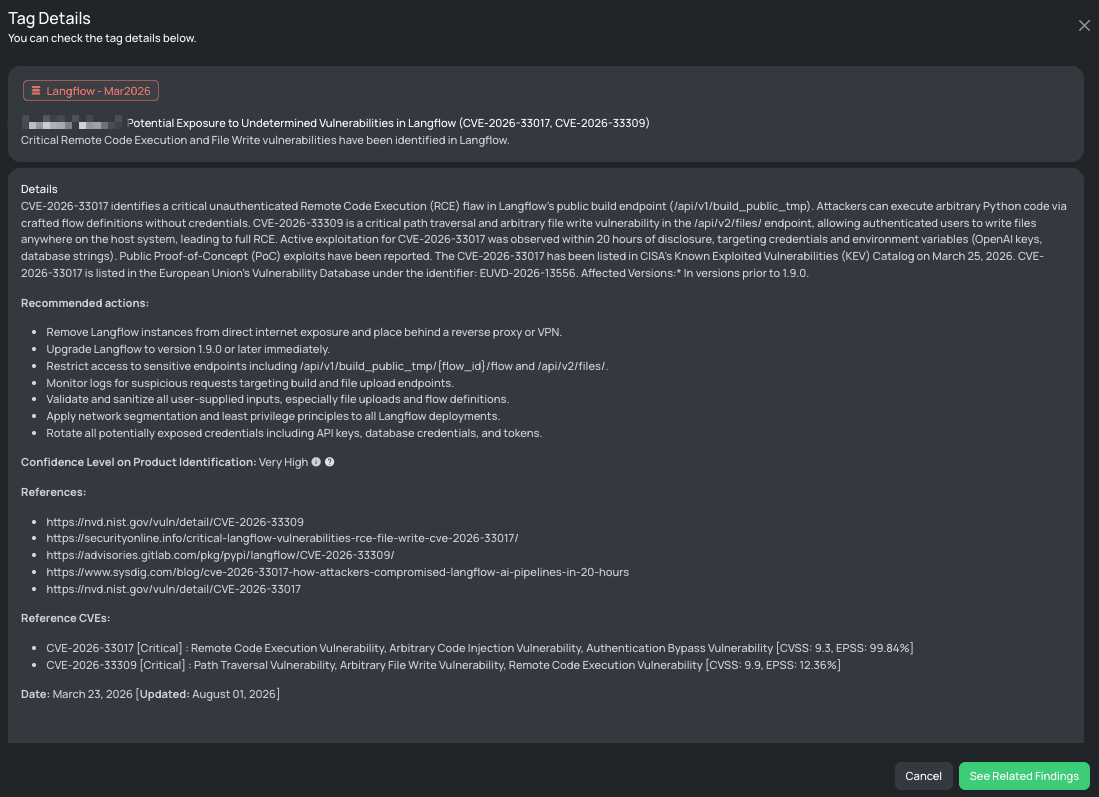Close the Tag Details dialog with X
Image resolution: width=1099 pixels, height=797 pixels.
(x=1084, y=26)
